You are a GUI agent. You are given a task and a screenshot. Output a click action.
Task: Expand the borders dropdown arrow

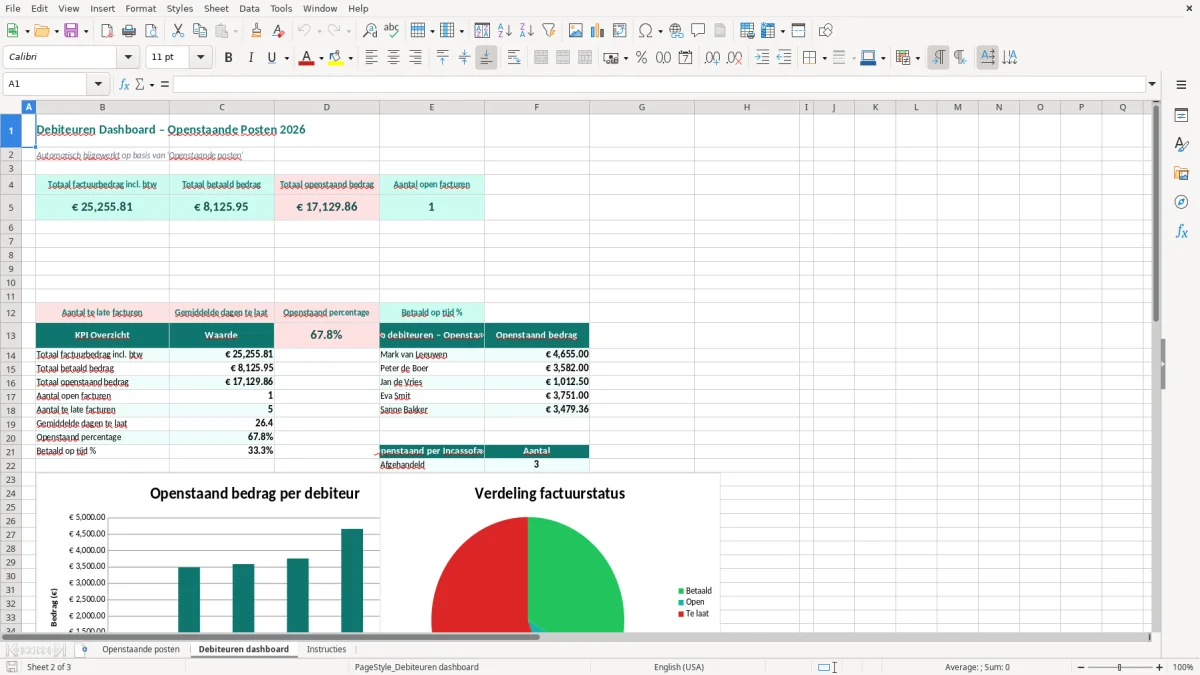(824, 58)
